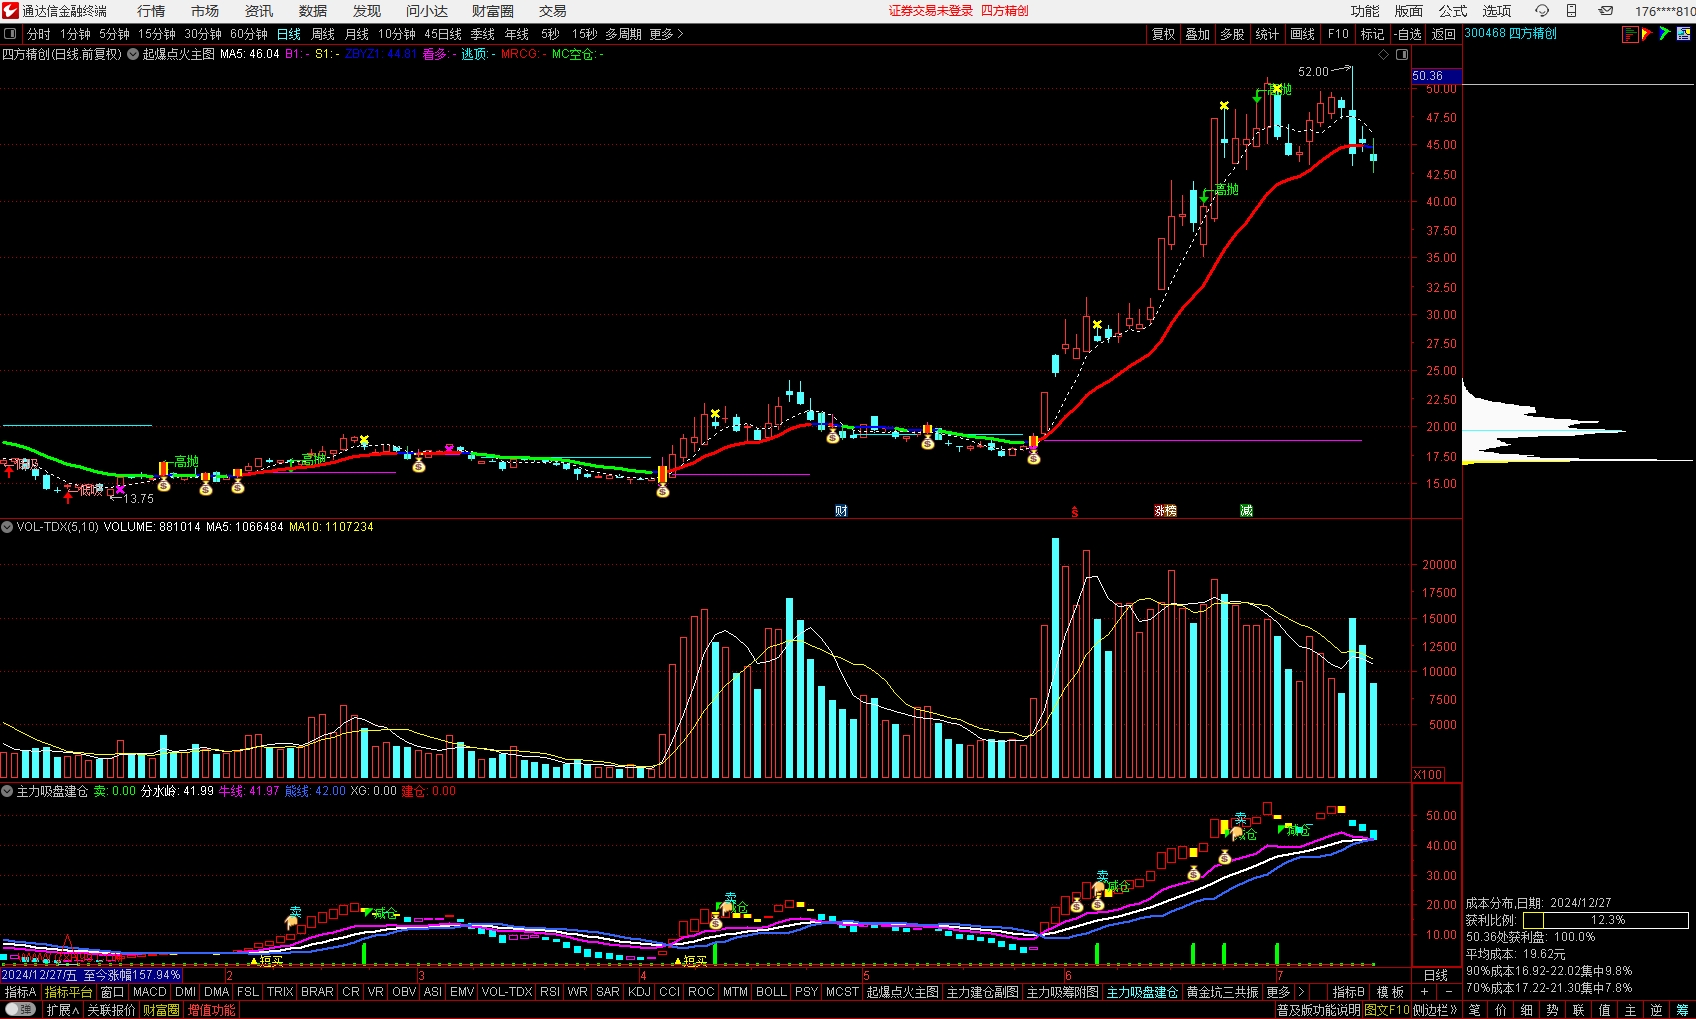Image resolution: width=1696 pixels, height=1019 pixels.
Task: Open the messages envelope icon
Action: point(1605,11)
